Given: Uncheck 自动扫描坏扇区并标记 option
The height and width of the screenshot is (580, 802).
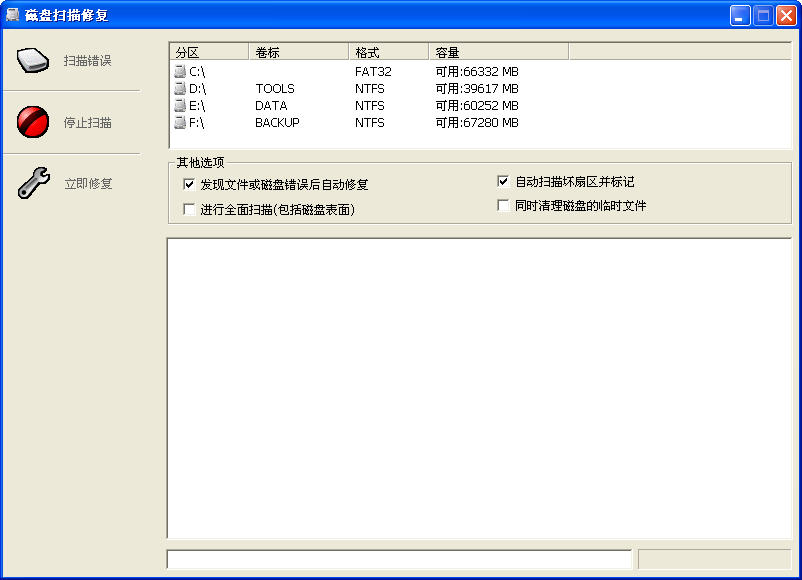Looking at the screenshot, I should (x=504, y=182).
